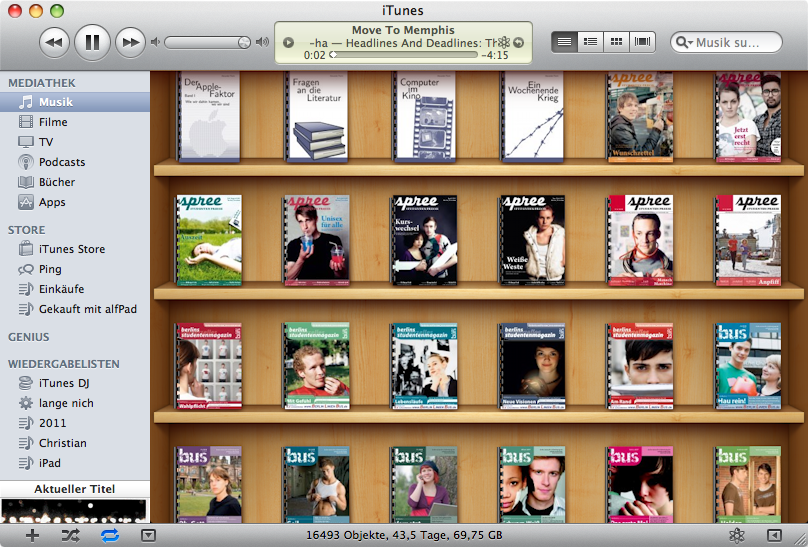Open the spree issue 'Auszeit'
808x547 pixels.
click(x=209, y=240)
